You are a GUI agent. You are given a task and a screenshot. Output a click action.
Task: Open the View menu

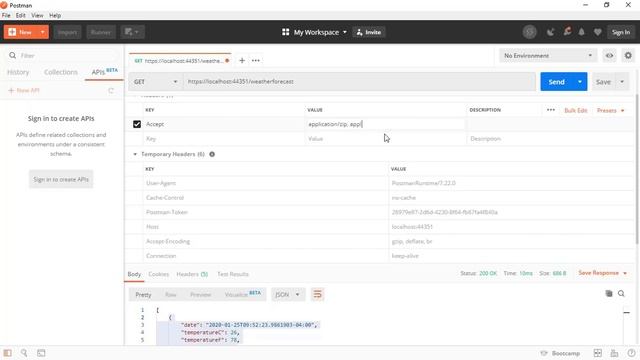(37, 15)
